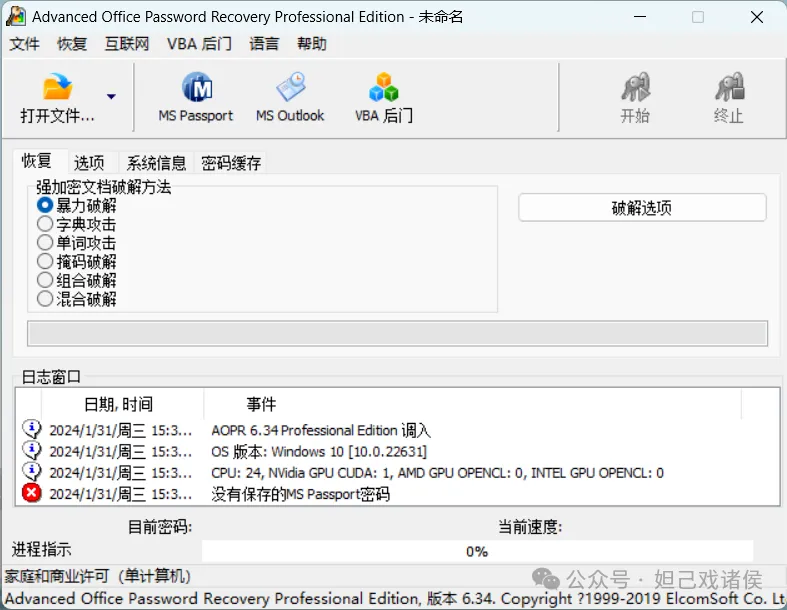Image resolution: width=787 pixels, height=610 pixels.
Task: Click the 终止 keys icon
Action: click(730, 87)
